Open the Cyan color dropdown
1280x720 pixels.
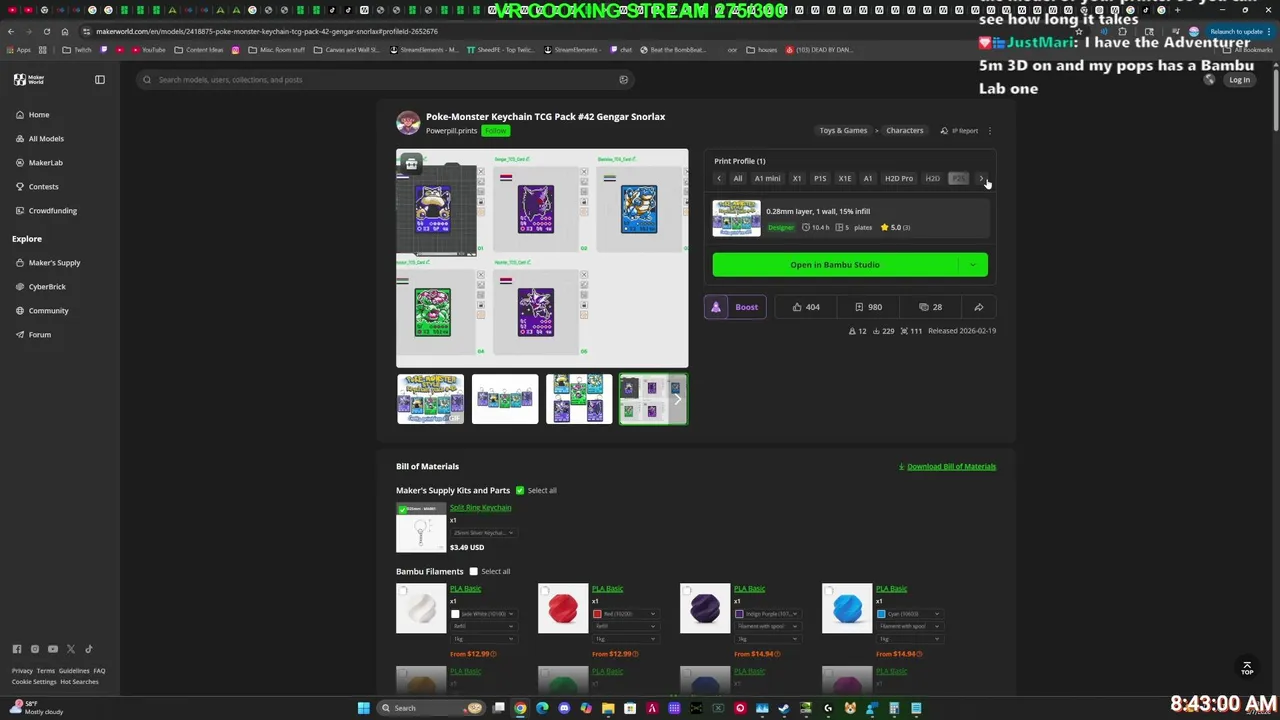click(909, 614)
